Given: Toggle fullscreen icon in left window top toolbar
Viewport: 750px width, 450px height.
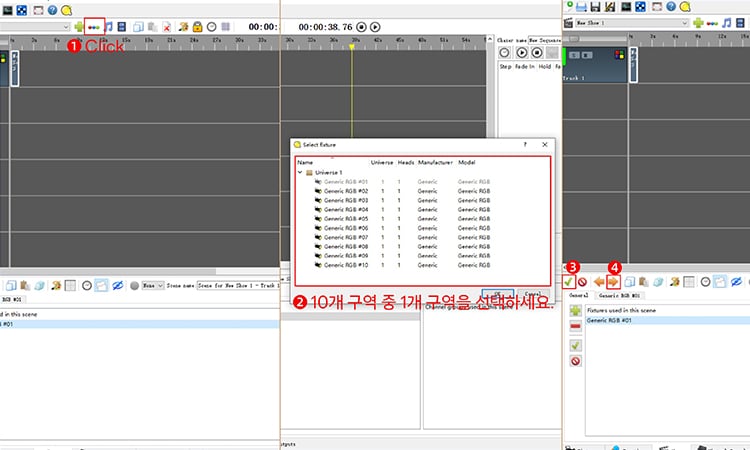Looking at the screenshot, I should (38, 10).
